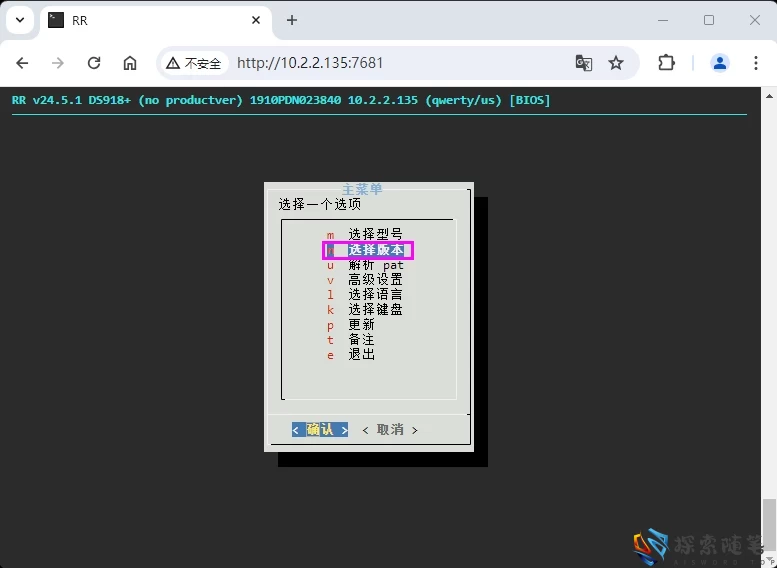Select menu item 选择语言
The width and height of the screenshot is (777, 568).
pos(364,295)
